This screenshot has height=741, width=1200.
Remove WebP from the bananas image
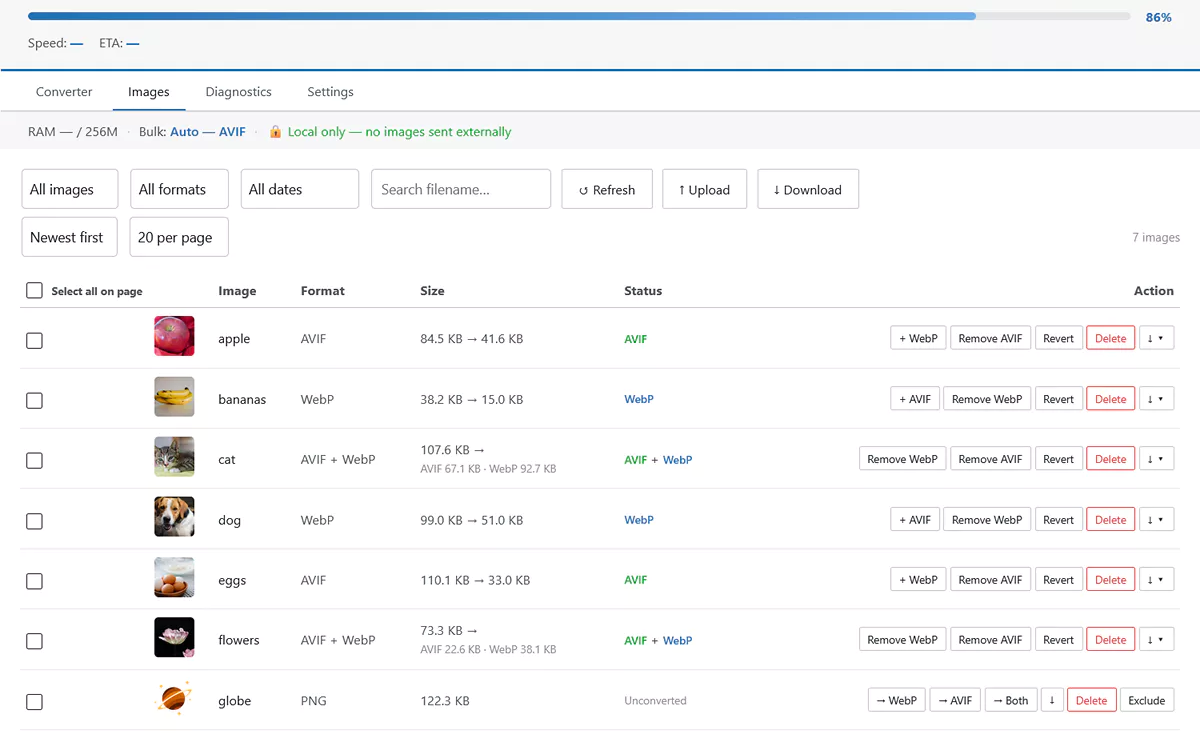pyautogui.click(x=987, y=399)
